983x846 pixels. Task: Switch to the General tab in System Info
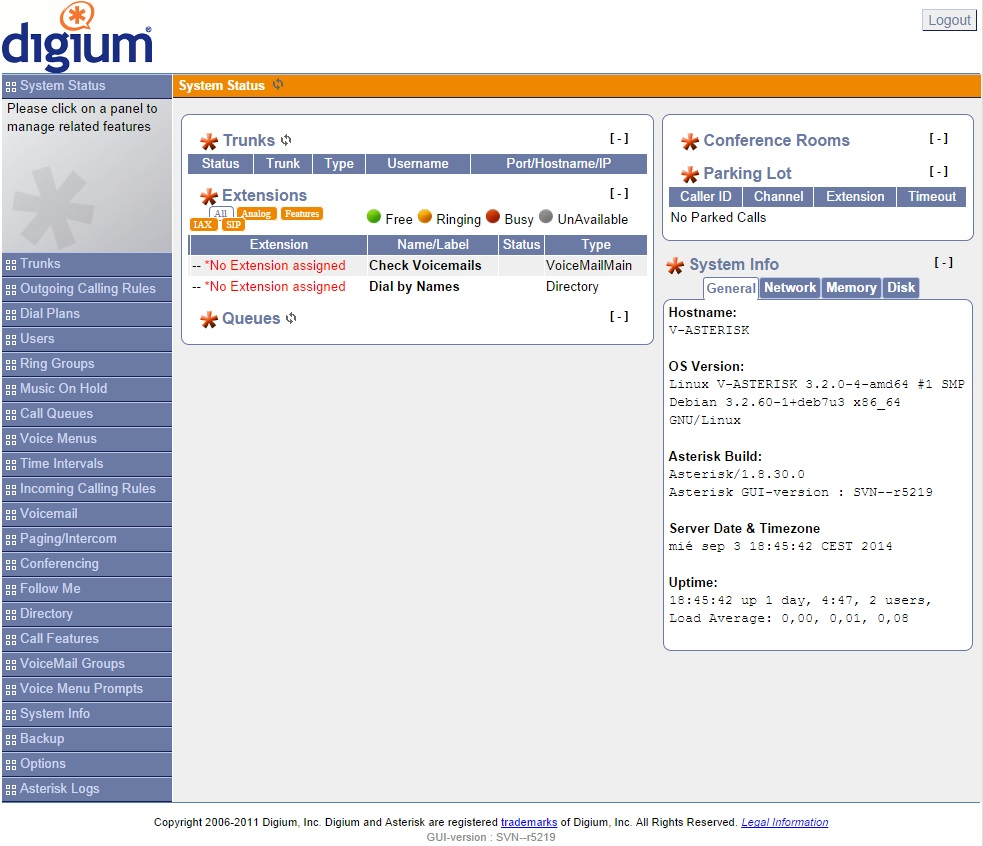(x=730, y=288)
